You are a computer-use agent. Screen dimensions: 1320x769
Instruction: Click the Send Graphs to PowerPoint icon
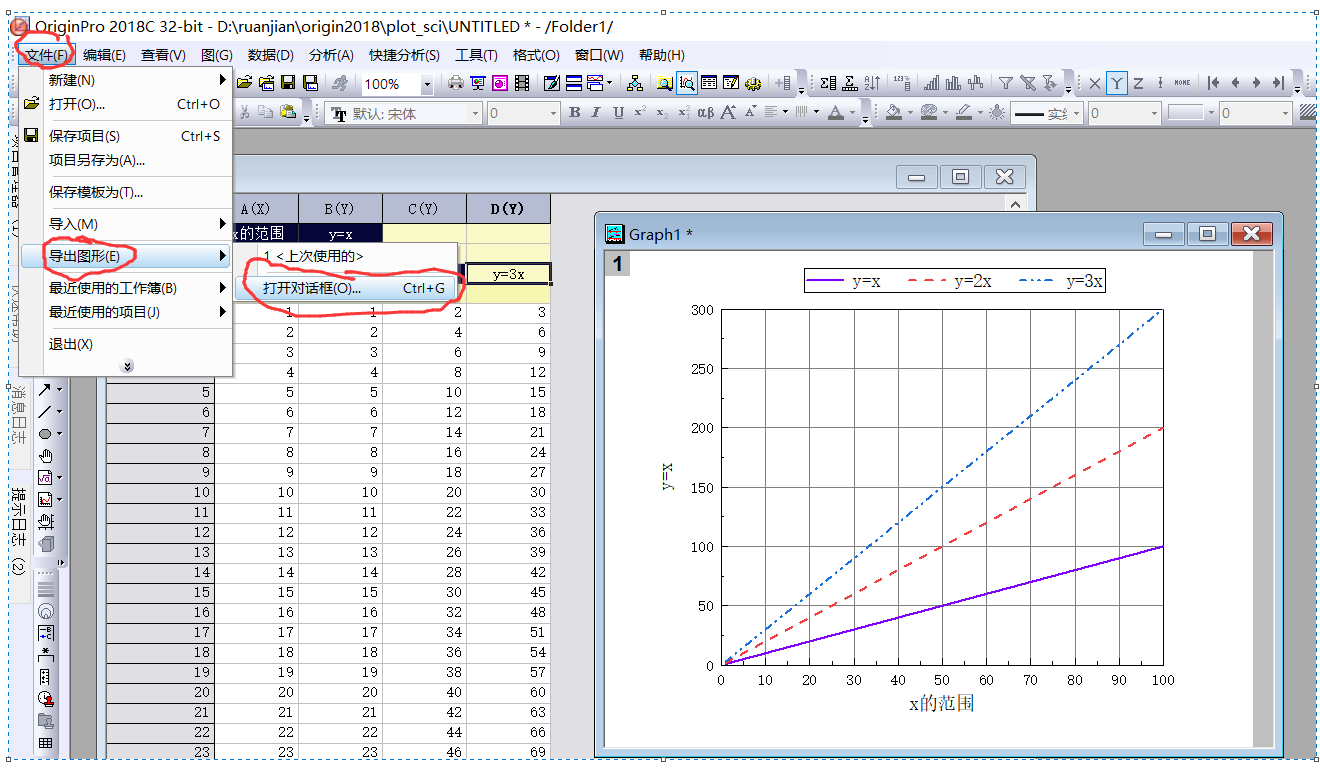point(500,83)
